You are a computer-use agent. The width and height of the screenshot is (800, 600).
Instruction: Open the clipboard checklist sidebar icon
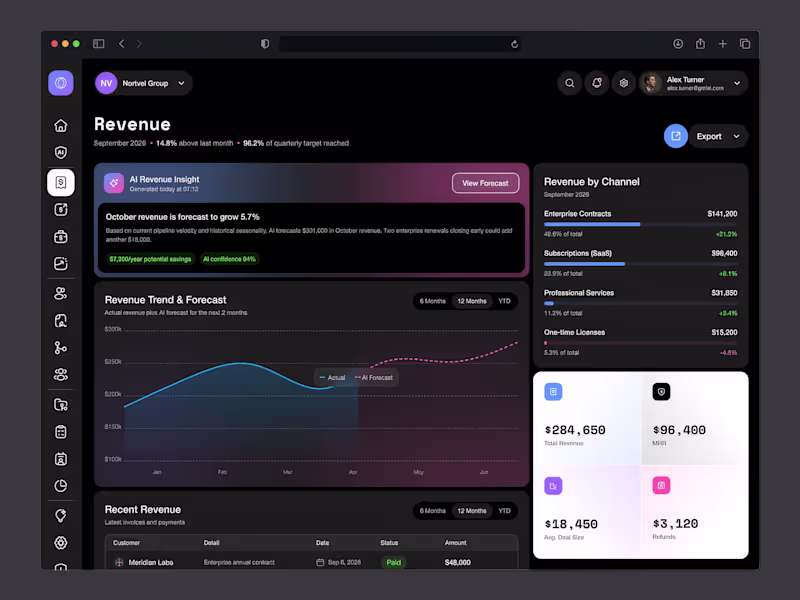(61, 432)
